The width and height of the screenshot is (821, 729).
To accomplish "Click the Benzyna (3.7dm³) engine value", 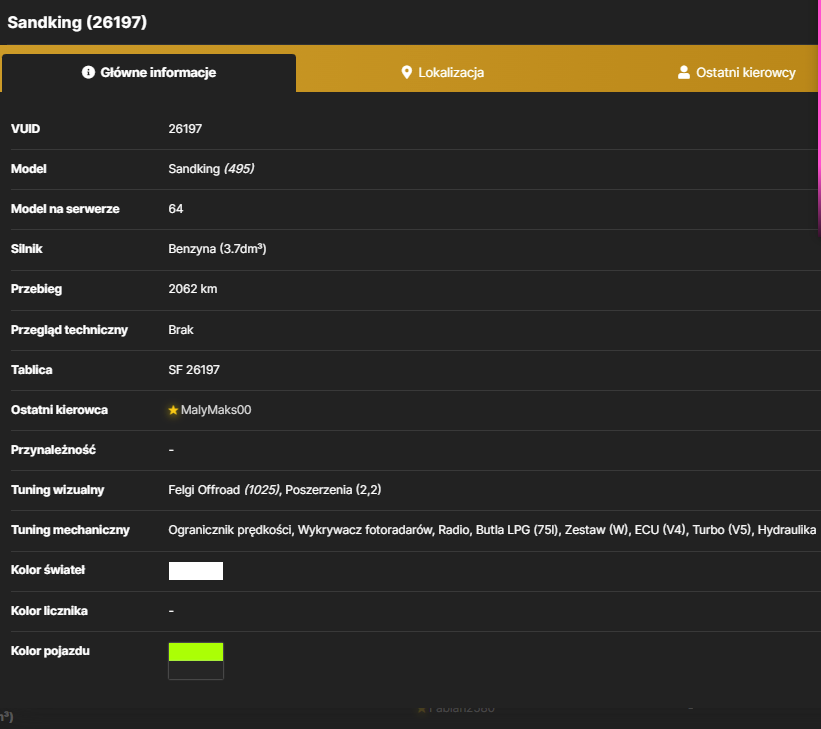I will pos(217,249).
